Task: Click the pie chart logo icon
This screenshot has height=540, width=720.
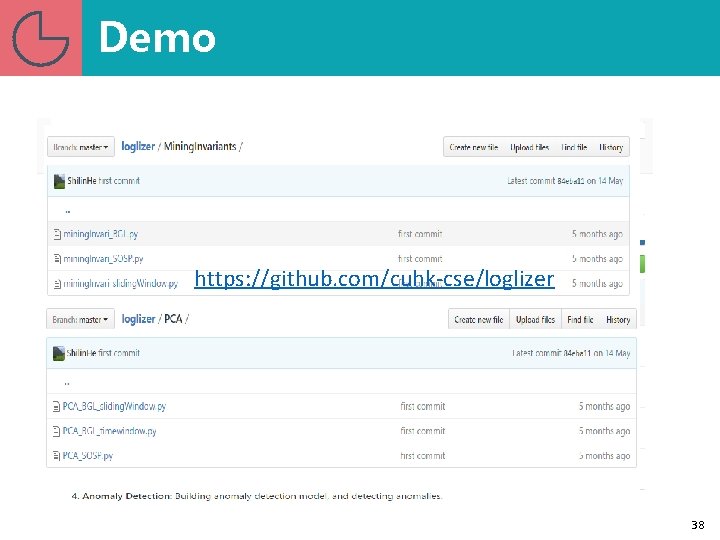Action: point(40,39)
